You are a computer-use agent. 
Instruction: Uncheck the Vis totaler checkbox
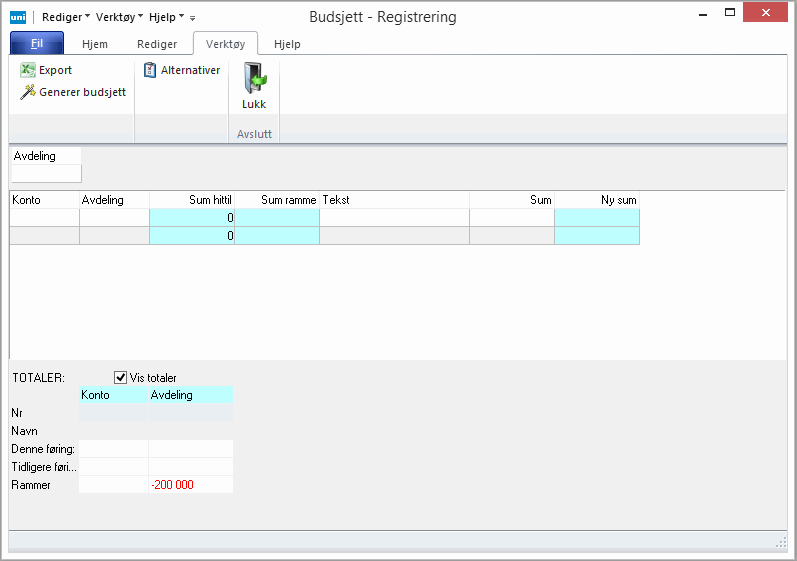pos(121,377)
